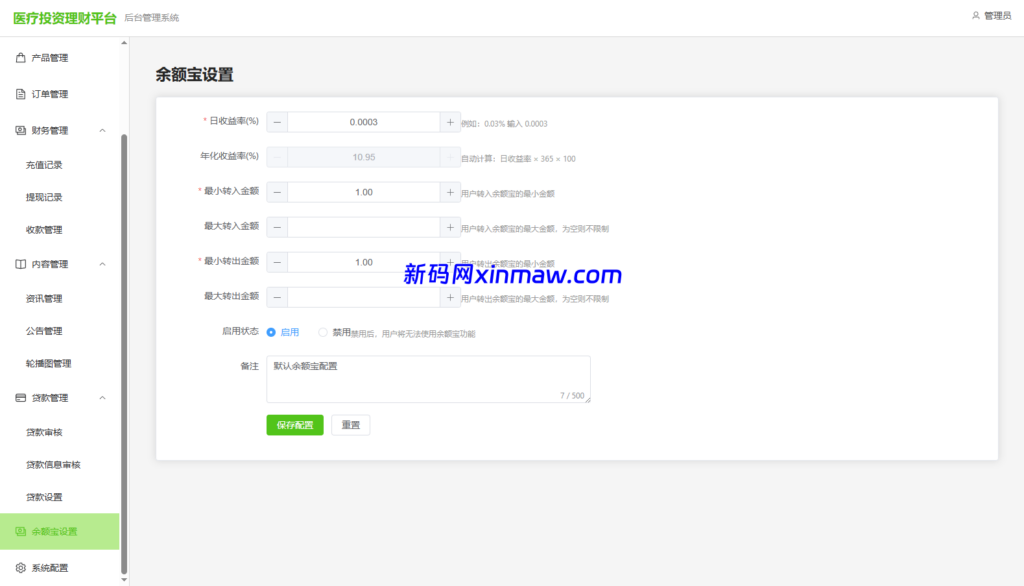Open 贷款设置 submenu item
Screen dimensions: 1024x586
tap(59, 497)
